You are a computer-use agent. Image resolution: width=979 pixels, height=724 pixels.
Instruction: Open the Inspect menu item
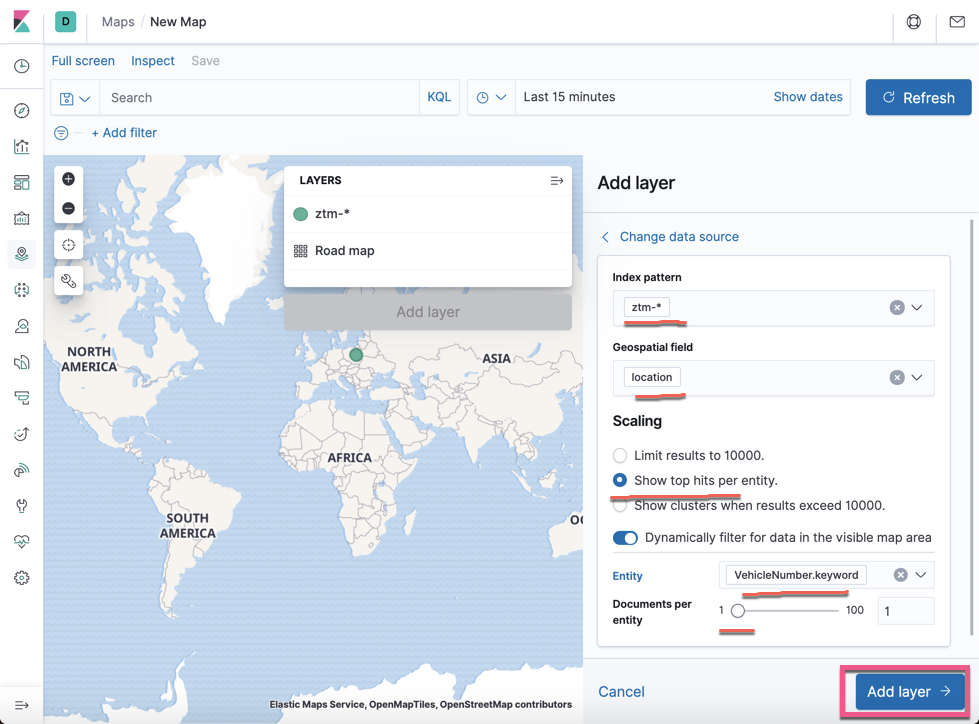[x=153, y=61]
